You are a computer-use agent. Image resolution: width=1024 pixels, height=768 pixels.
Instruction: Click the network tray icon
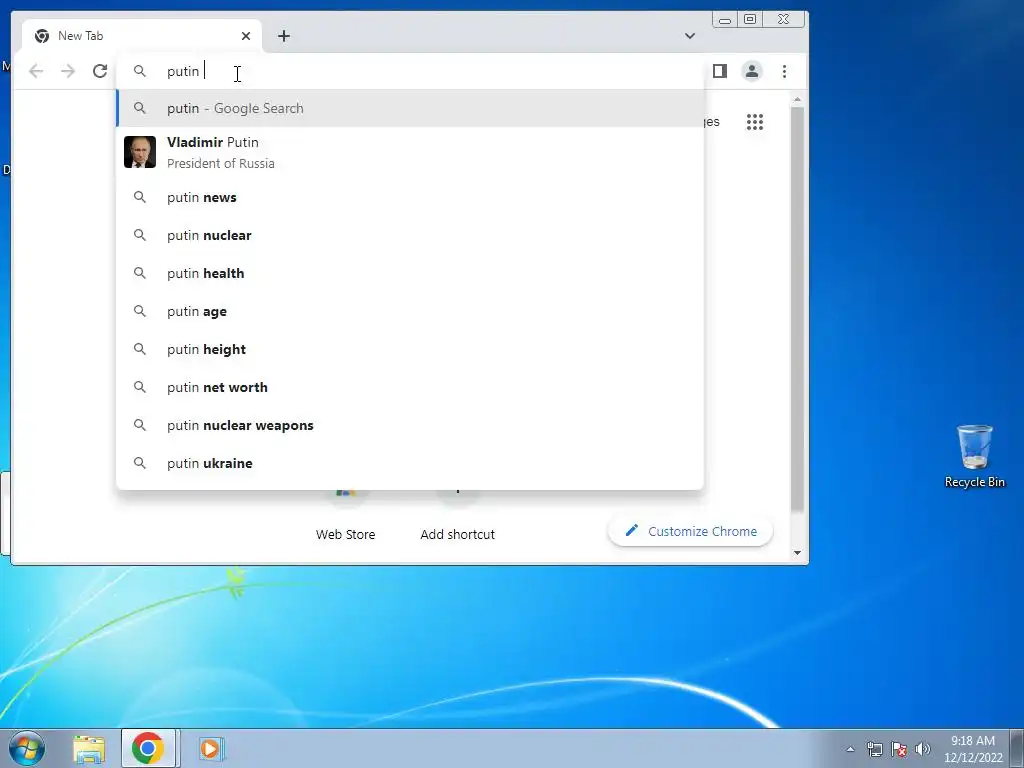pyautogui.click(x=874, y=749)
